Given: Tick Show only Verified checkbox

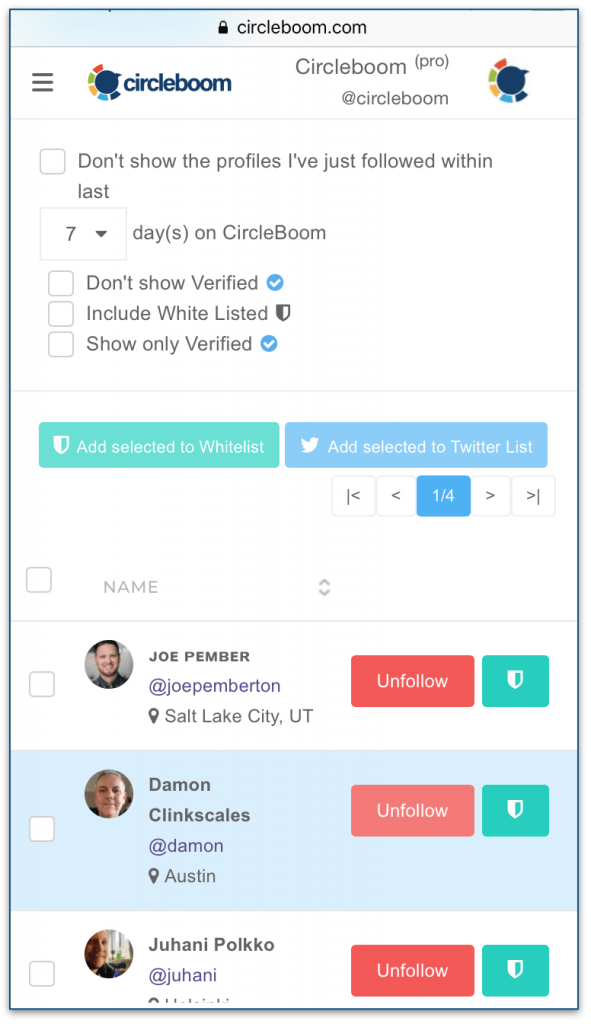Looking at the screenshot, I should (61, 344).
